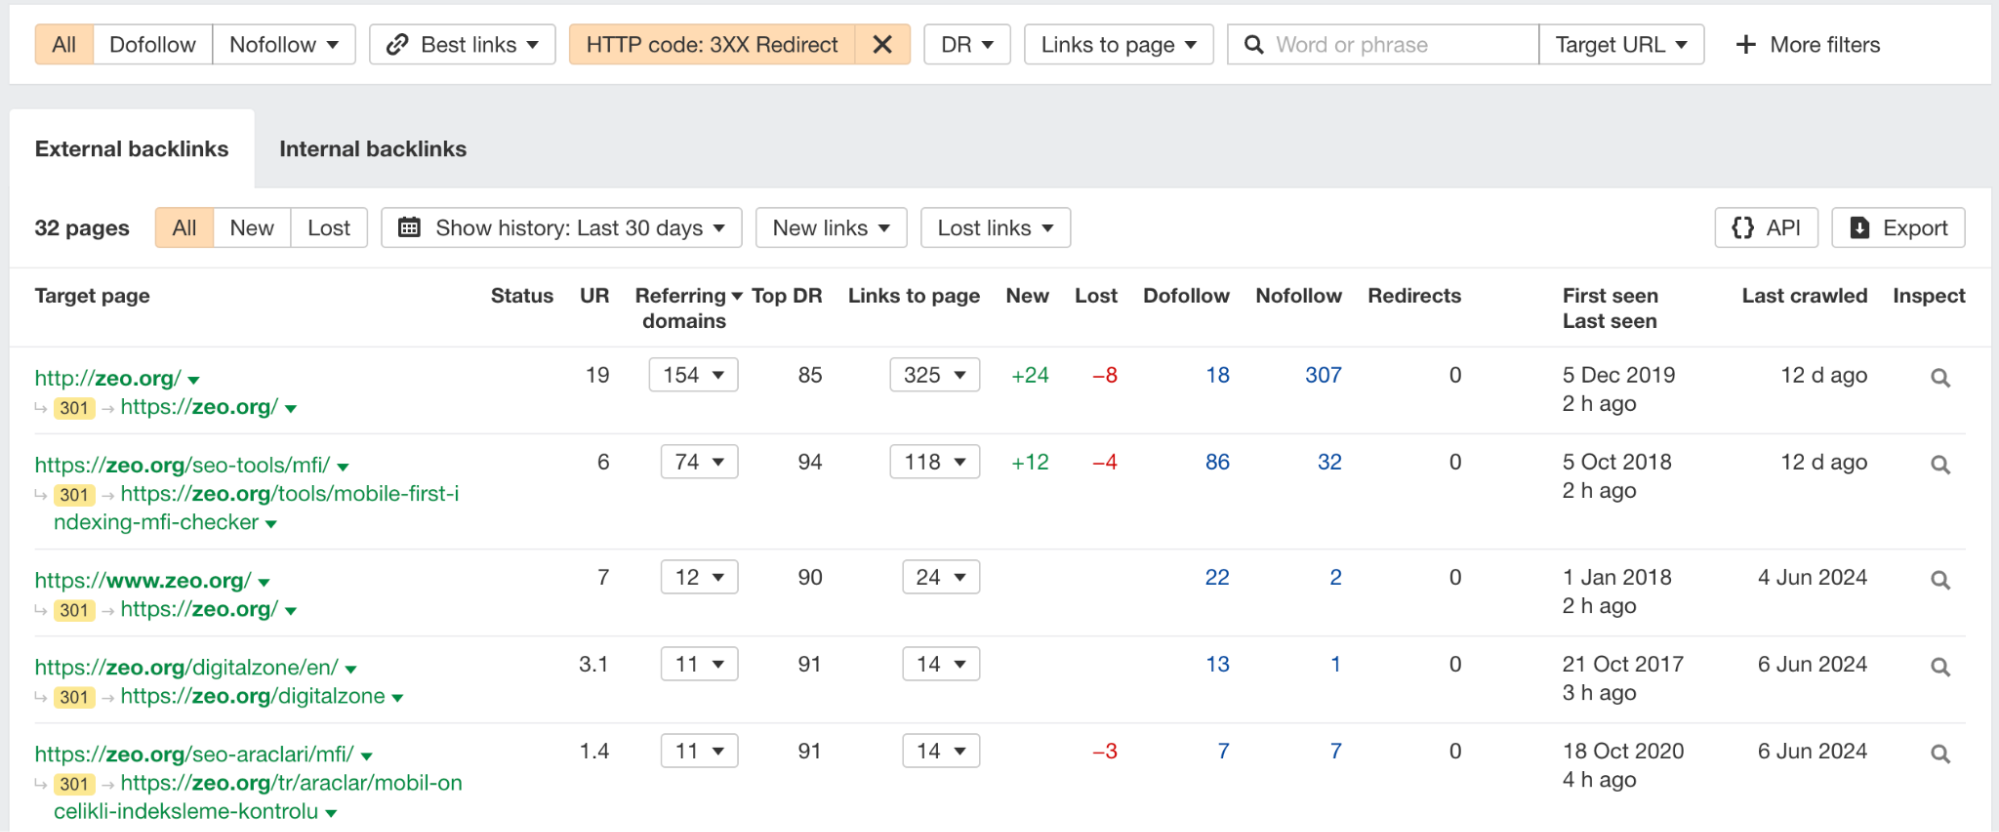The image size is (1999, 832).
Task: Export the backlinks report
Action: (1898, 228)
